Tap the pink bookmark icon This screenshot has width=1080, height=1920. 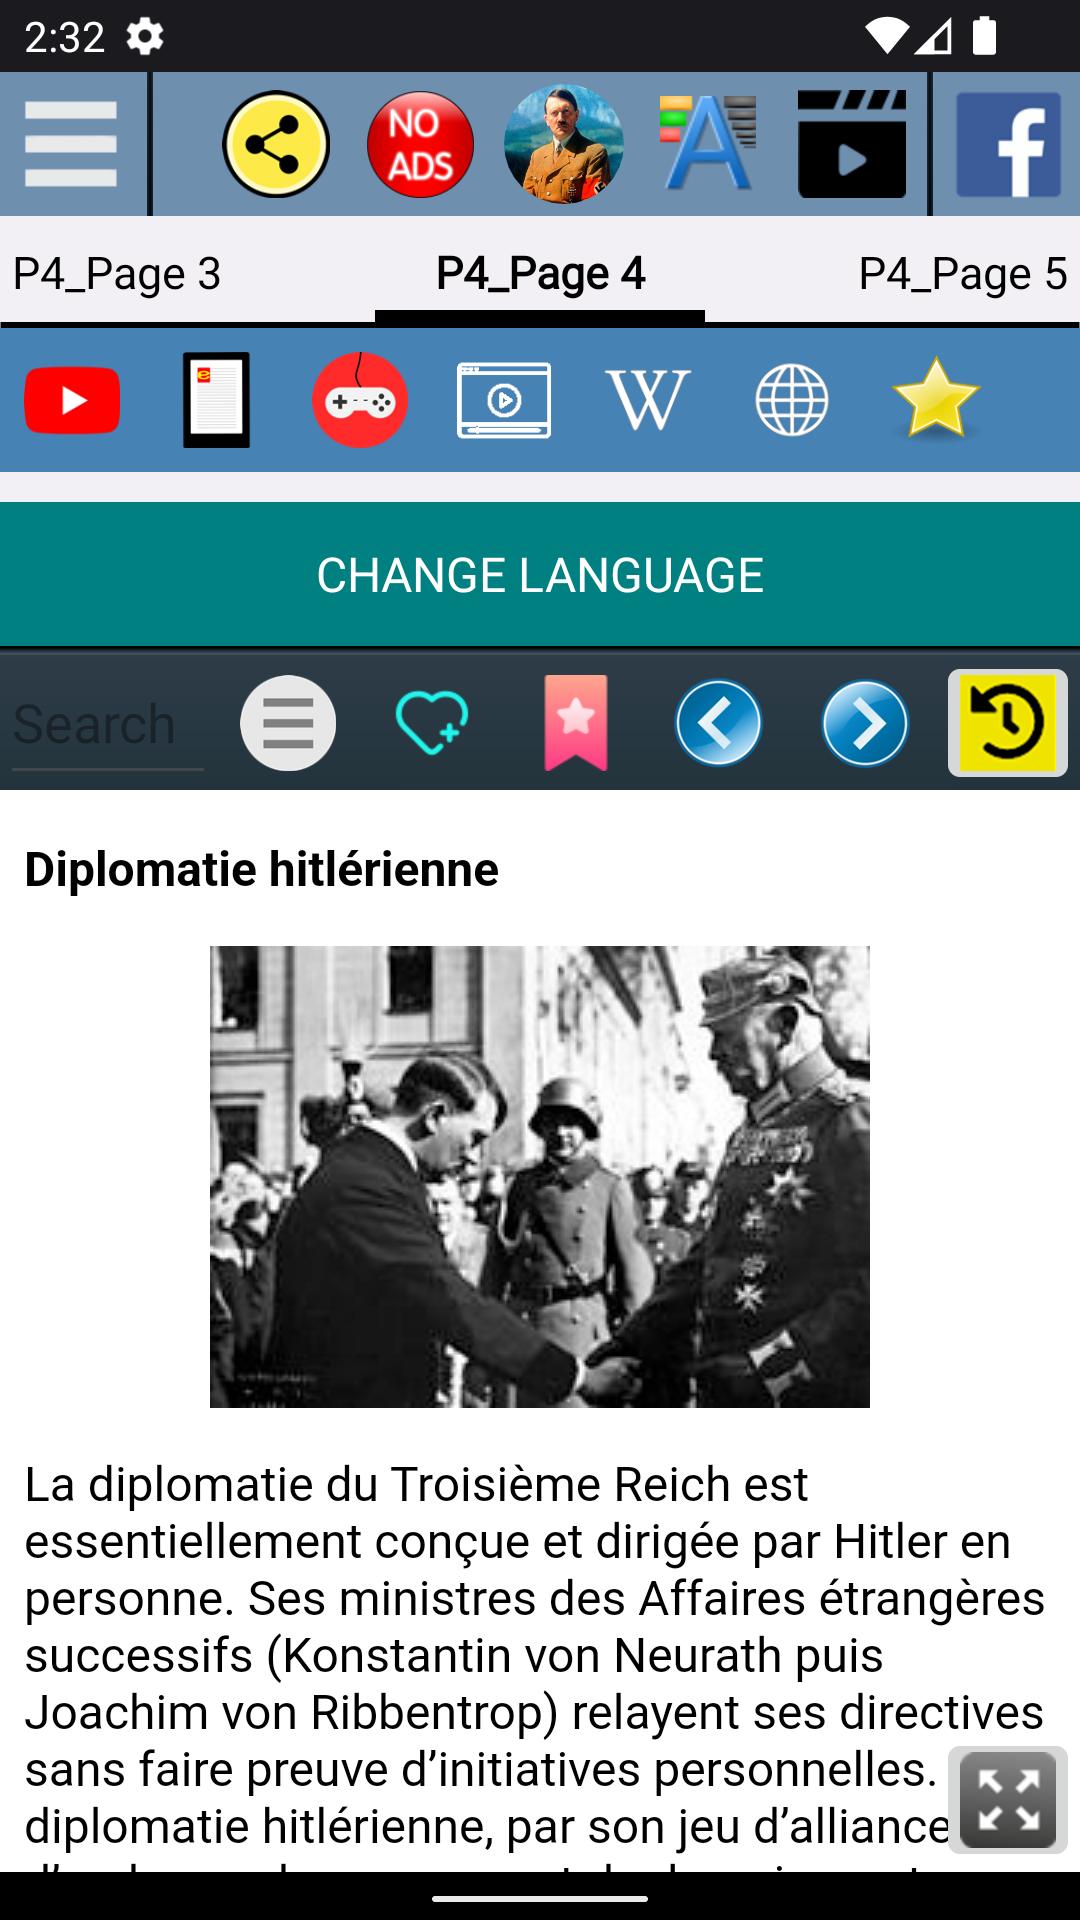click(576, 722)
